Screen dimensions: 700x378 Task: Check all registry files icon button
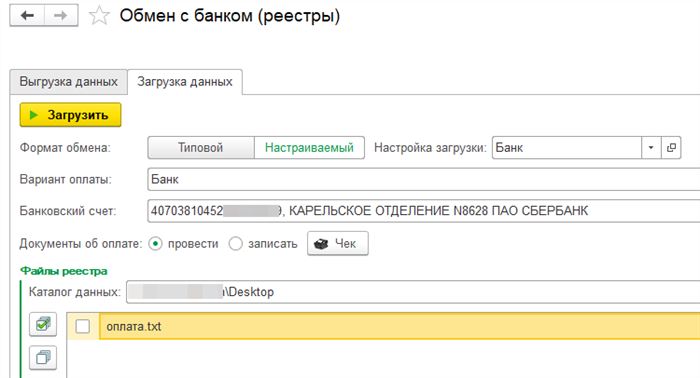click(43, 324)
